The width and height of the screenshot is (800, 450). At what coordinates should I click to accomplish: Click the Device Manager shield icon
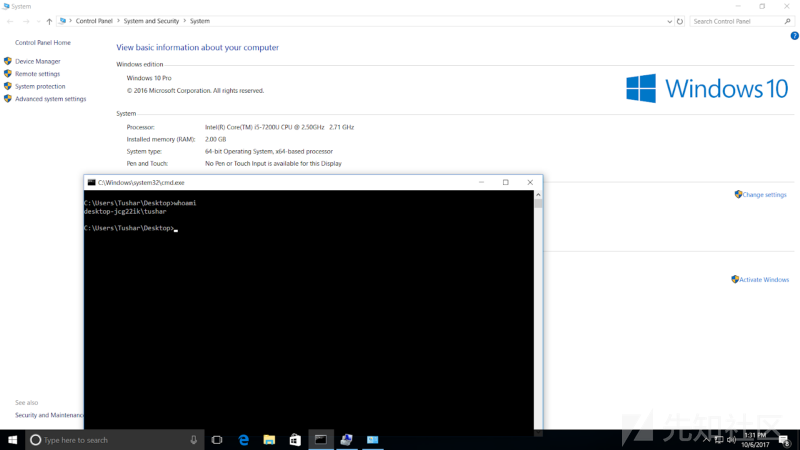point(8,61)
